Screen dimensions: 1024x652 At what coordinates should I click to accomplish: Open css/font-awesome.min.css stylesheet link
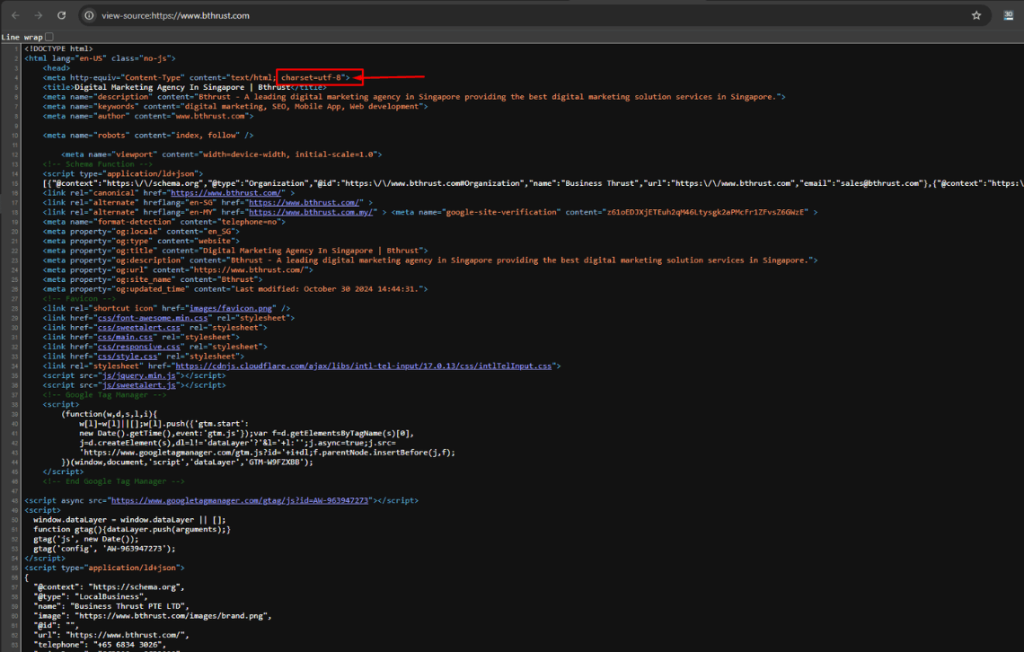(152, 318)
